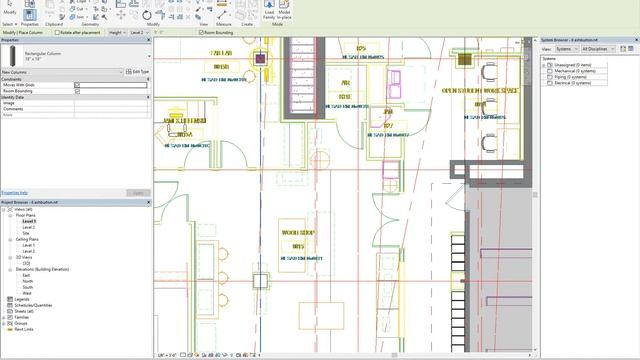640x360 pixels.
Task: Click the Properties palette ribbon icon
Action: (x=29, y=15)
